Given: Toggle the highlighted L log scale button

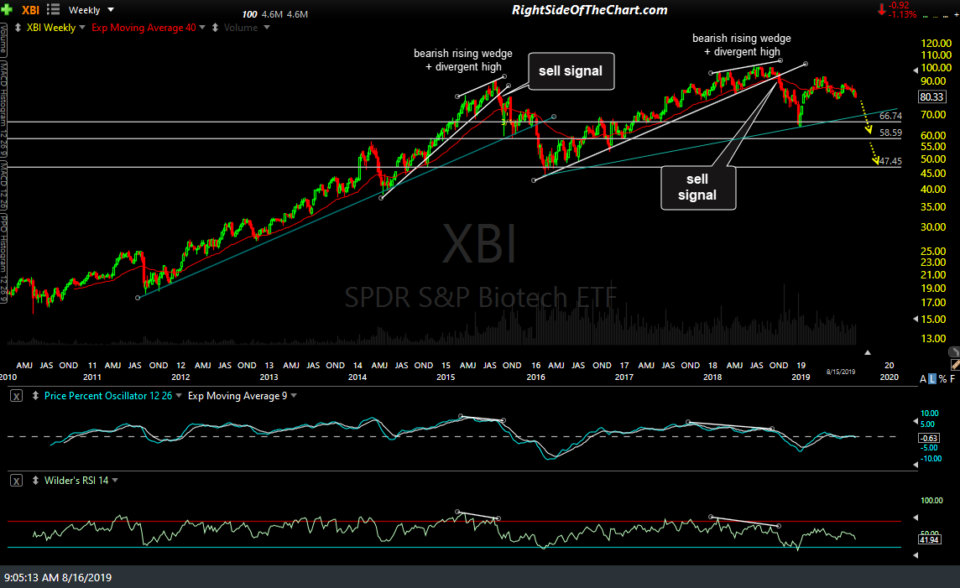Looking at the screenshot, I should [x=932, y=378].
